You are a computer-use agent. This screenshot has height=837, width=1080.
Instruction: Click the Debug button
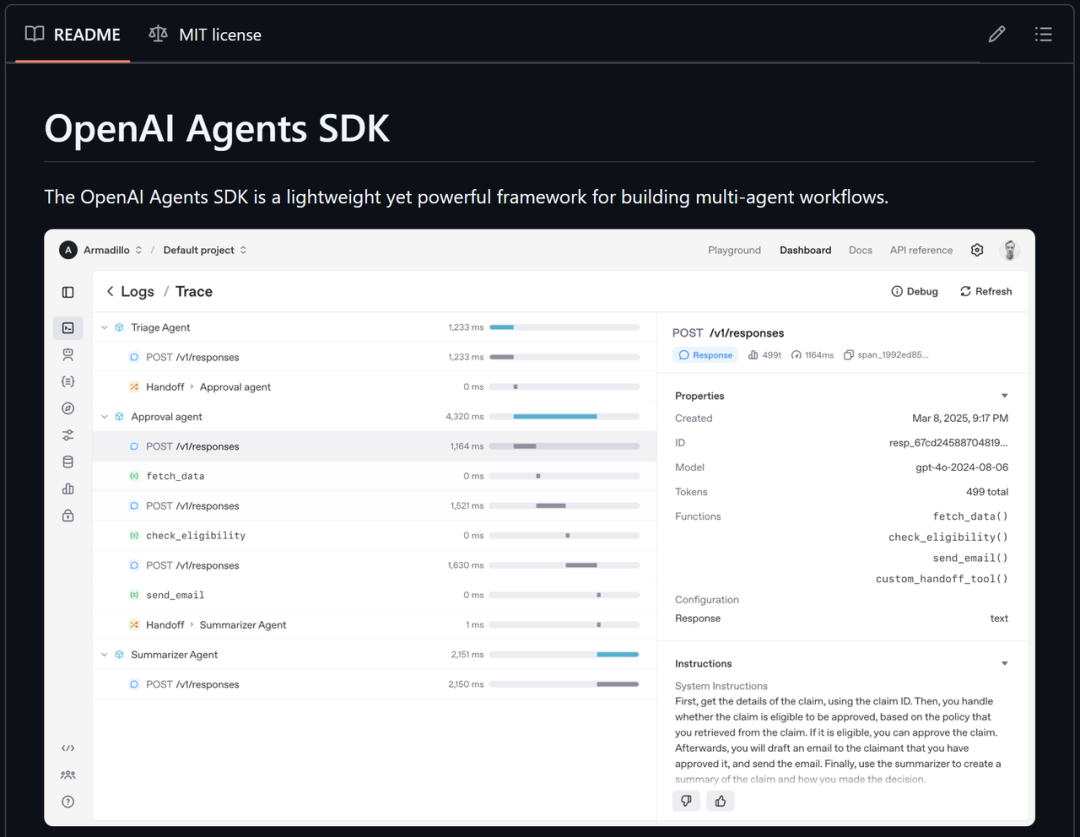(x=915, y=291)
